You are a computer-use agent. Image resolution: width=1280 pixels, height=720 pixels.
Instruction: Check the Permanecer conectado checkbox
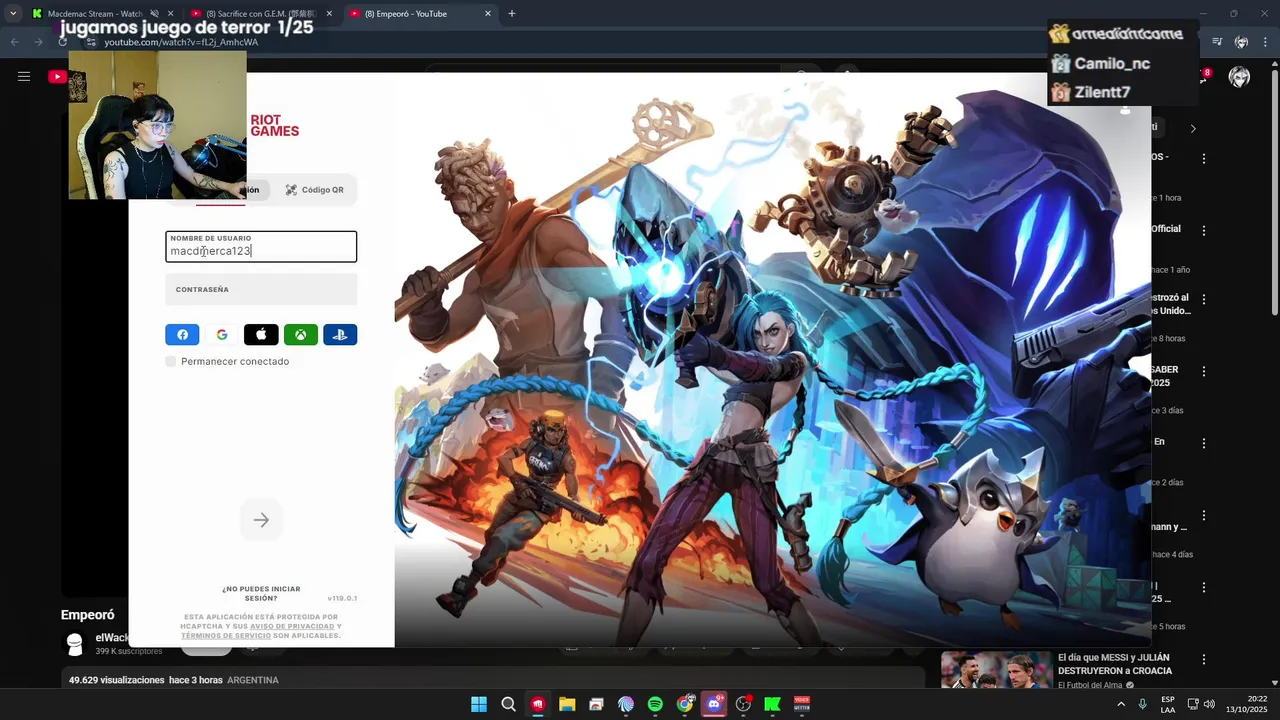click(x=171, y=361)
